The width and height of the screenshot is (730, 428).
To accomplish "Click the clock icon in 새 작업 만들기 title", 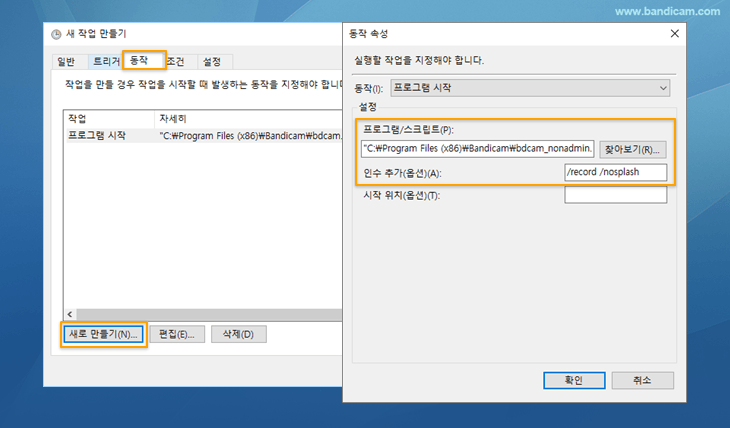I will tap(56, 34).
